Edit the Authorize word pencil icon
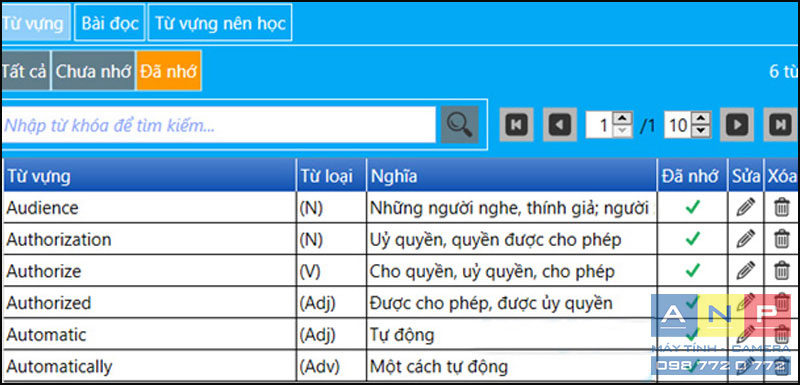The width and height of the screenshot is (800, 385). tap(745, 270)
